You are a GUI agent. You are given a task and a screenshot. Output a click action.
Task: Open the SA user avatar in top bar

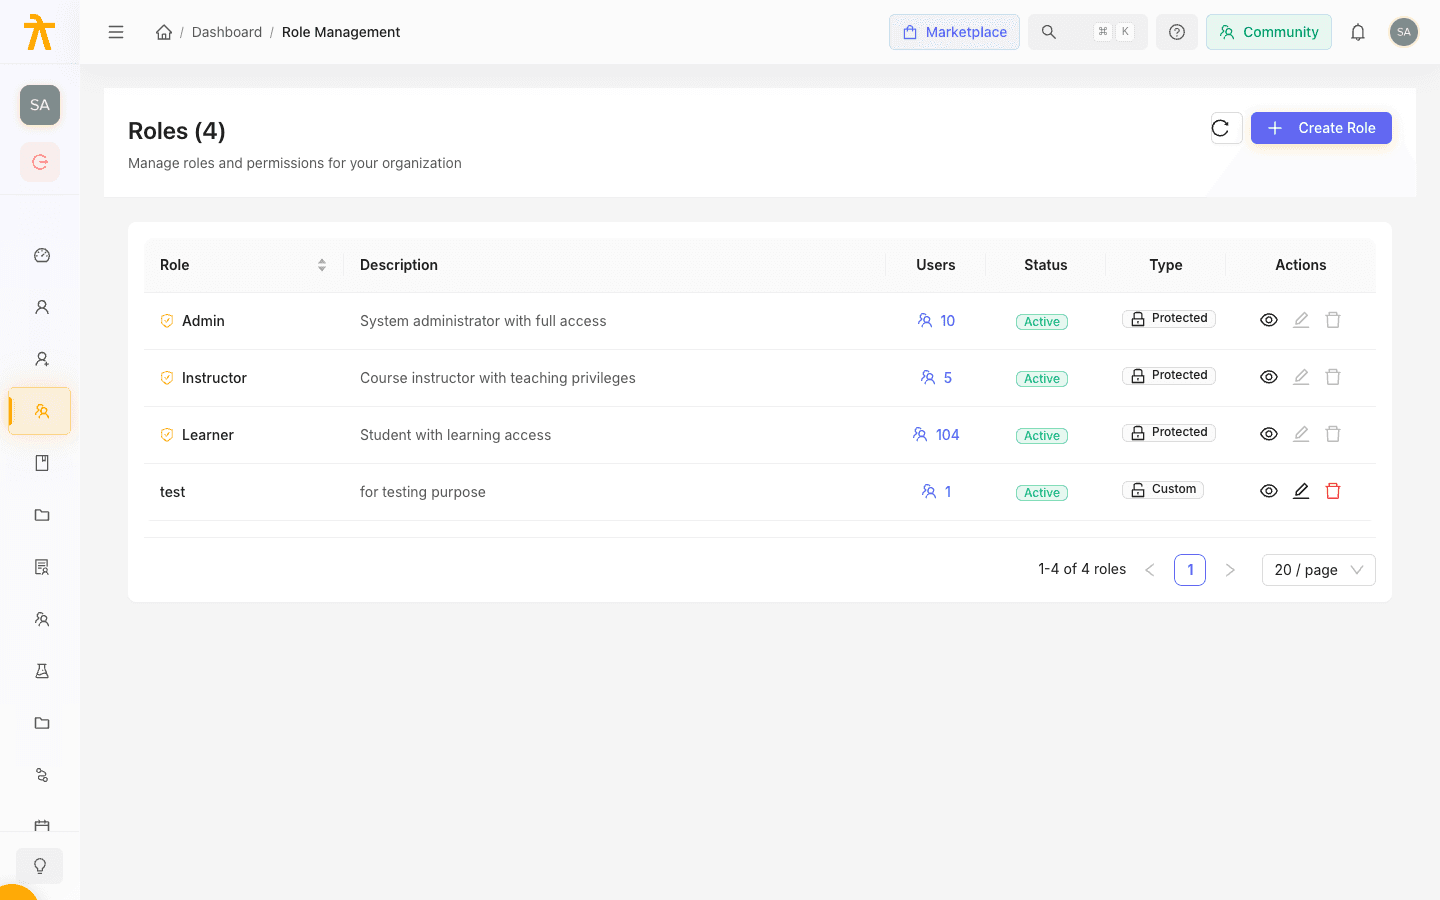(1404, 32)
